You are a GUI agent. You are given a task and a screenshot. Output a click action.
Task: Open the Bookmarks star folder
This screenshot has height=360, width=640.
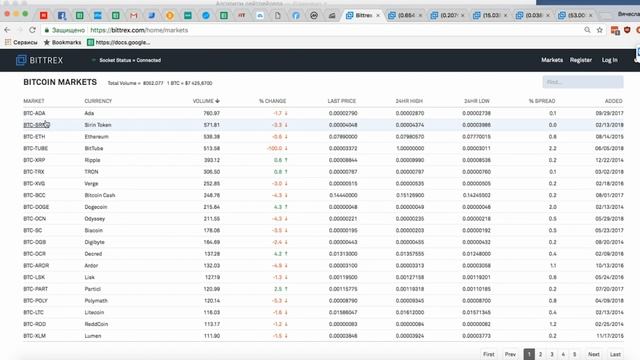point(62,42)
